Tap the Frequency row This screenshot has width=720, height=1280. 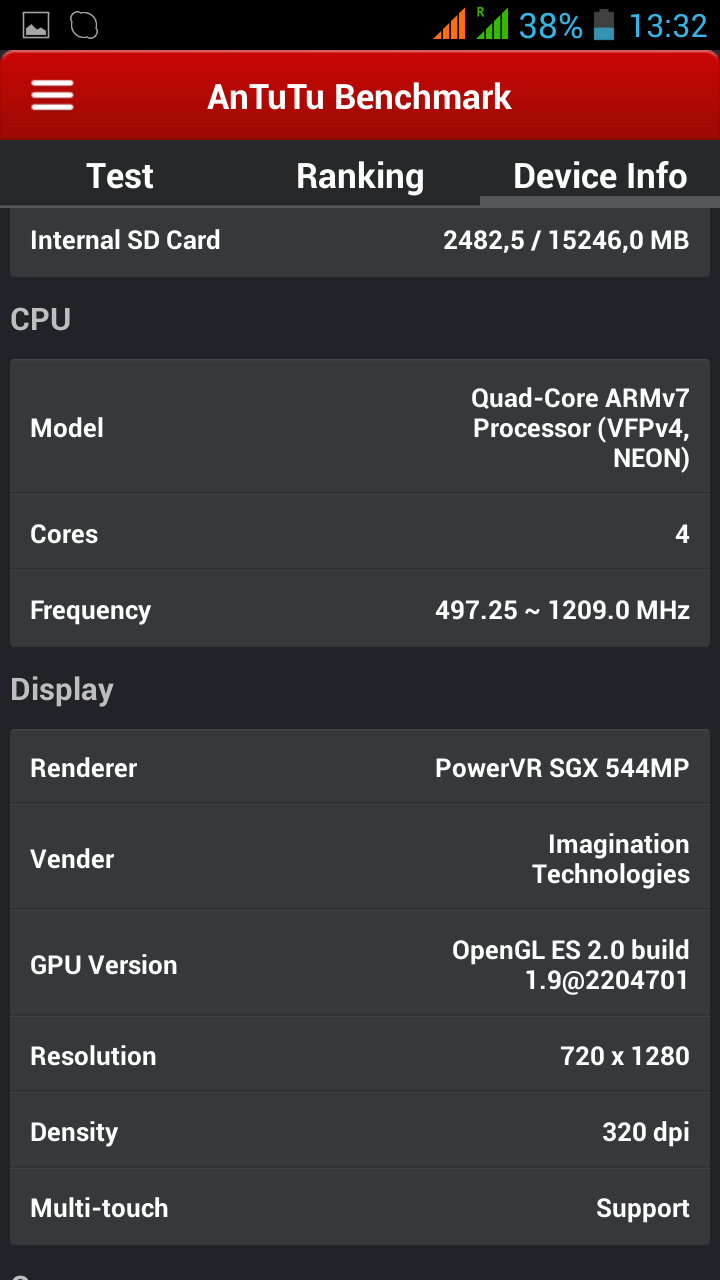360,610
